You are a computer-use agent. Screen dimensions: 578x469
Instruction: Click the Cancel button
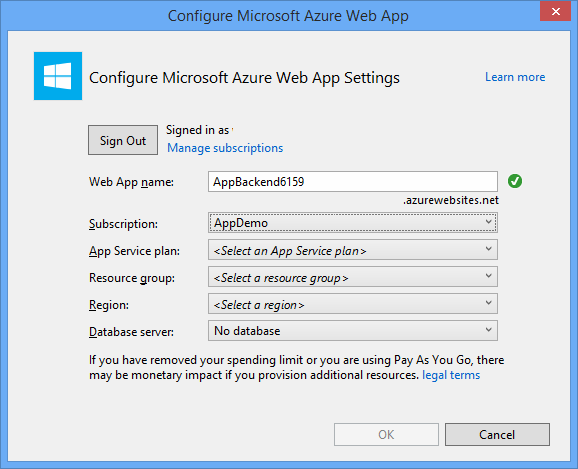pos(497,434)
